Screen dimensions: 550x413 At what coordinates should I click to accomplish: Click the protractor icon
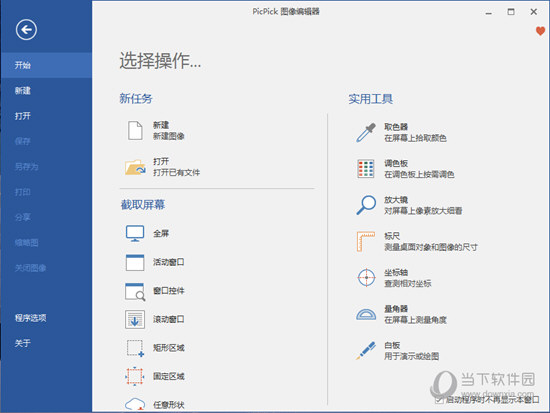366,314
